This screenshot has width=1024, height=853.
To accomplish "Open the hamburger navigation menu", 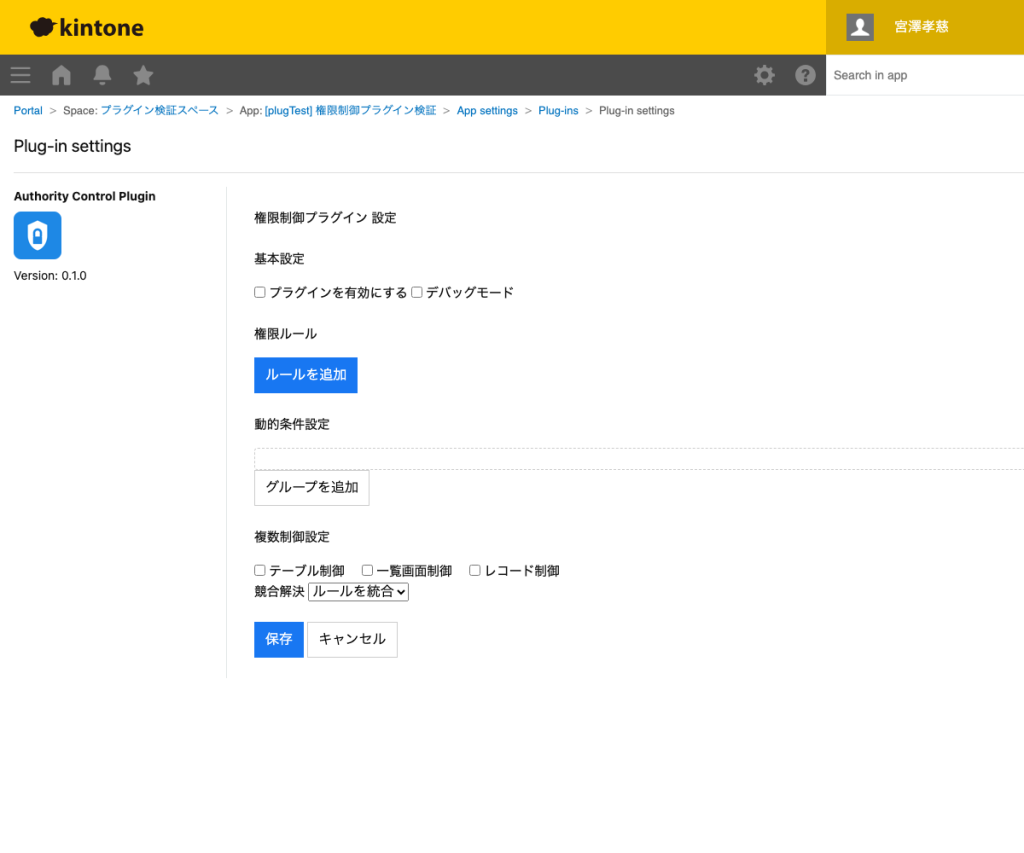I will (20, 75).
